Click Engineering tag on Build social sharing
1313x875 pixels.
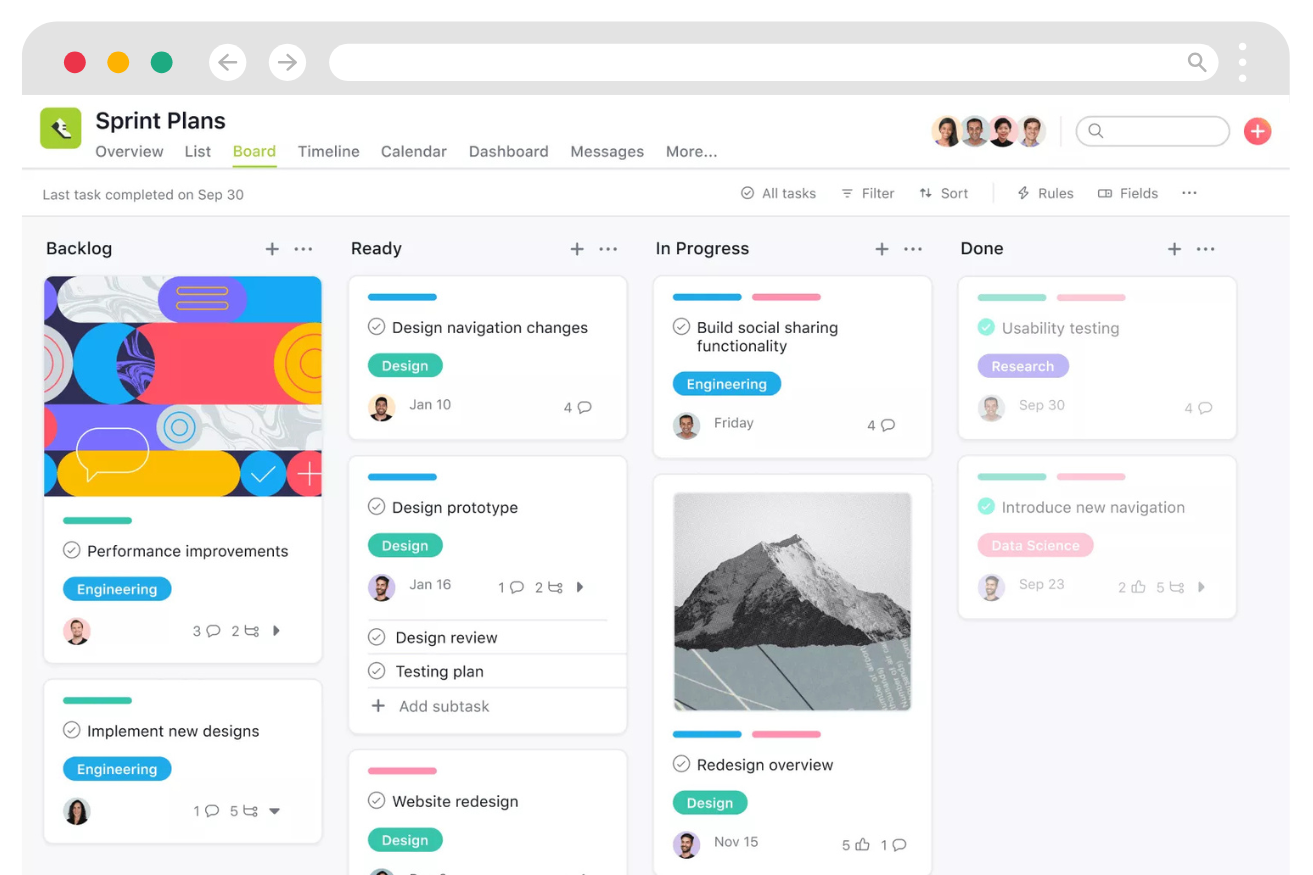[727, 384]
